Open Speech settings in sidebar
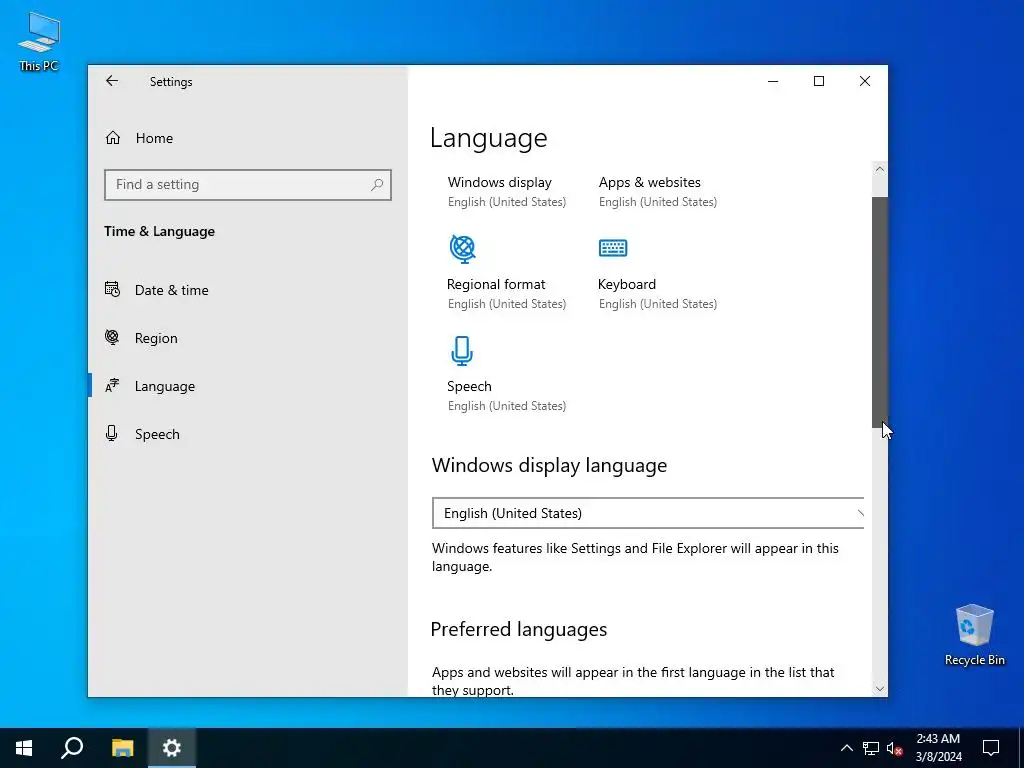This screenshot has height=768, width=1024. [157, 434]
